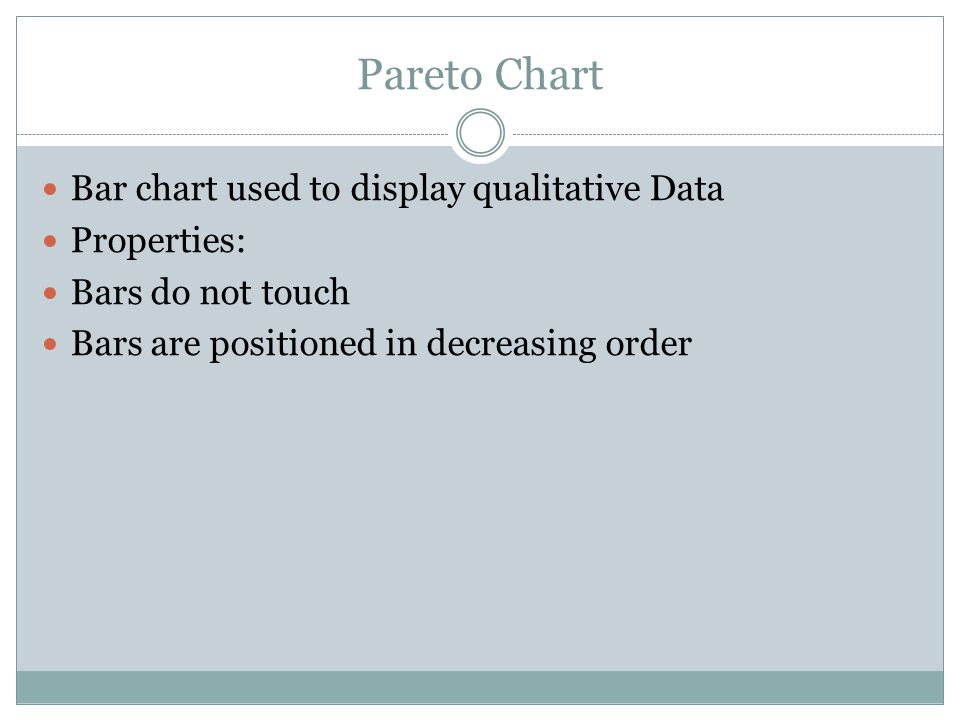Click the word 'qualitative' in first bullet
Viewport: 960px width, 720px height.
click(x=557, y=189)
